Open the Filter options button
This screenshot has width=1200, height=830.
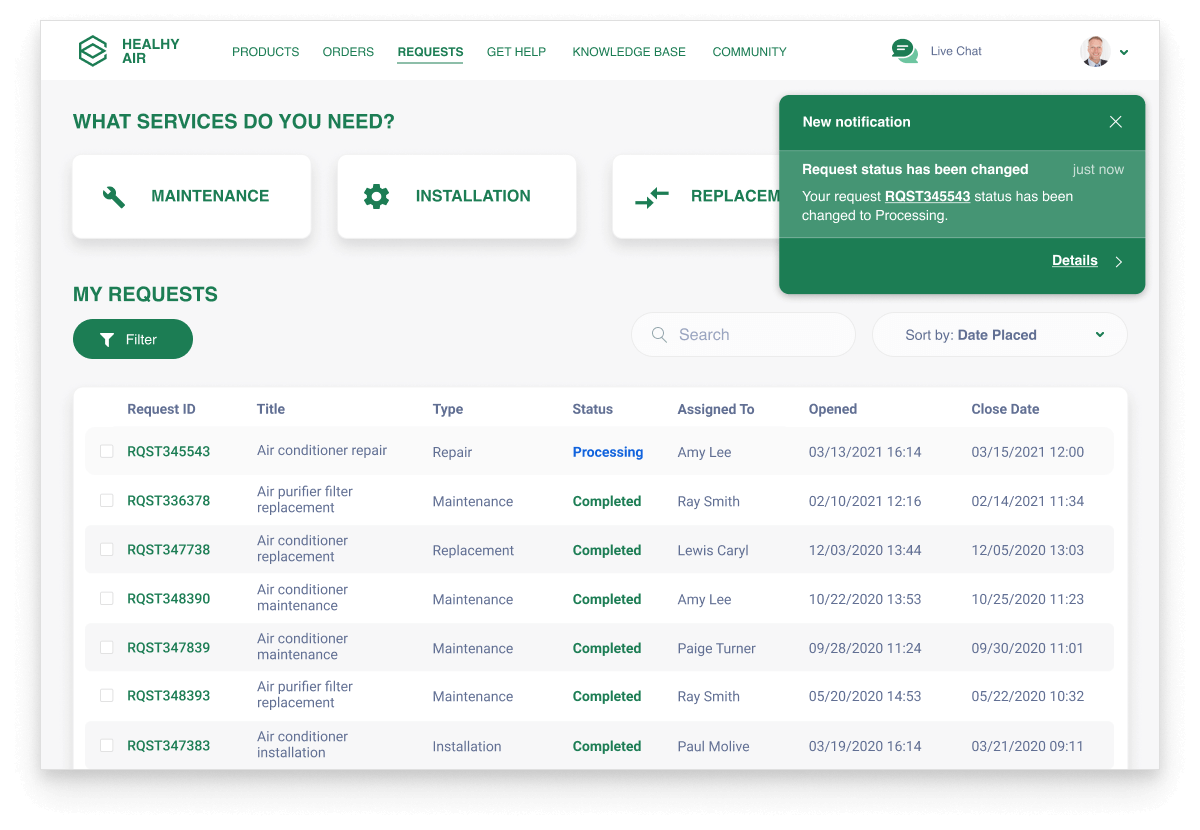coord(133,340)
